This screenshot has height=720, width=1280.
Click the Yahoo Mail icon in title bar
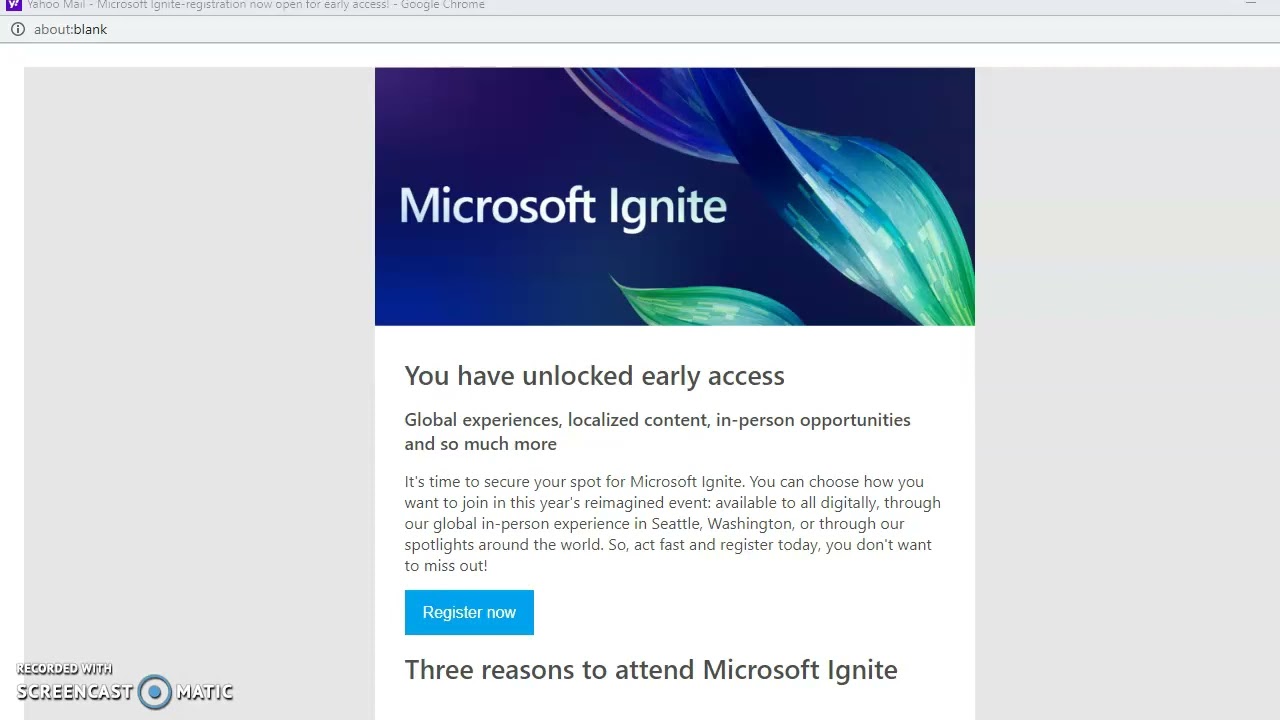coord(14,5)
